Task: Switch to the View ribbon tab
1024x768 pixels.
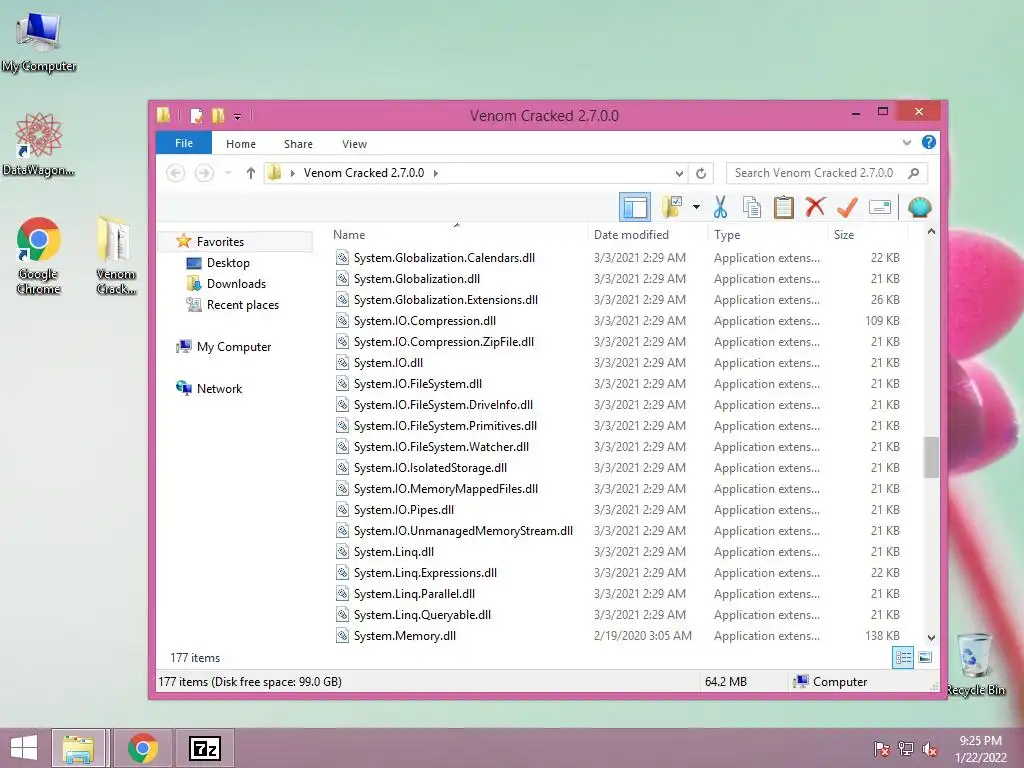Action: 354,144
